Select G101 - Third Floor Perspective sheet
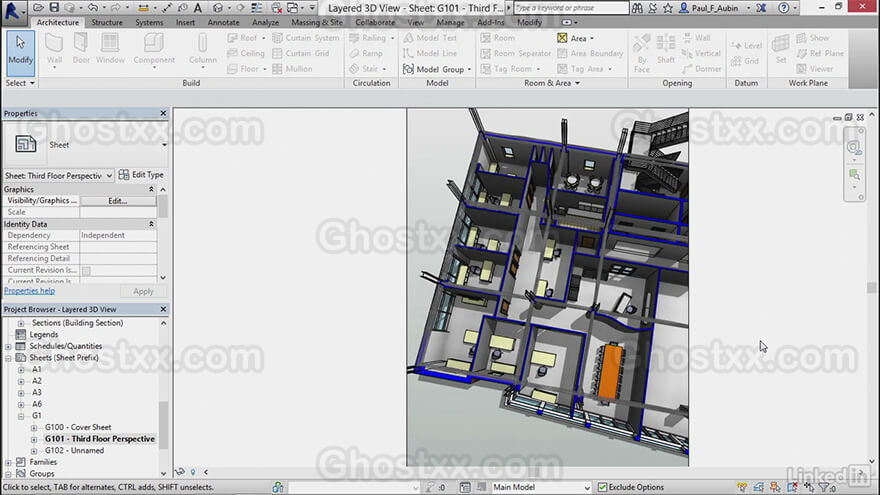Image resolution: width=880 pixels, height=495 pixels. pyautogui.click(x=100, y=439)
